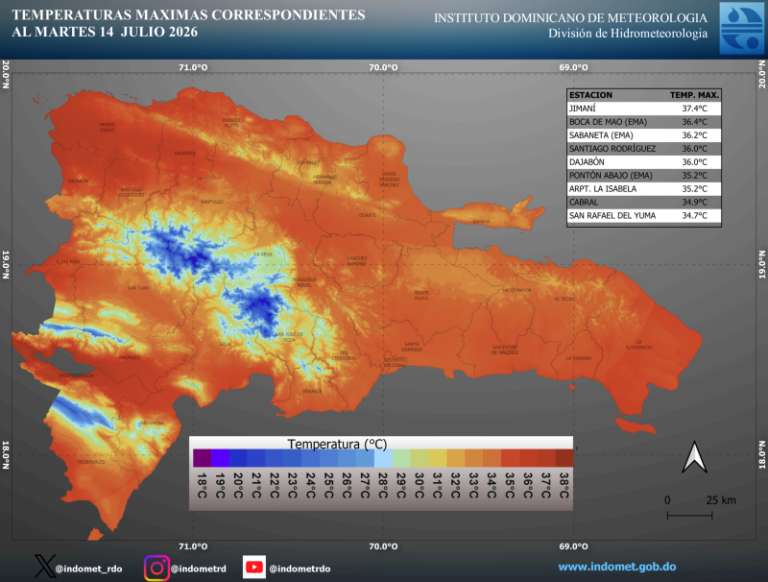Select the SABANETA (EMA) station name
The image size is (768, 582).
point(601,135)
